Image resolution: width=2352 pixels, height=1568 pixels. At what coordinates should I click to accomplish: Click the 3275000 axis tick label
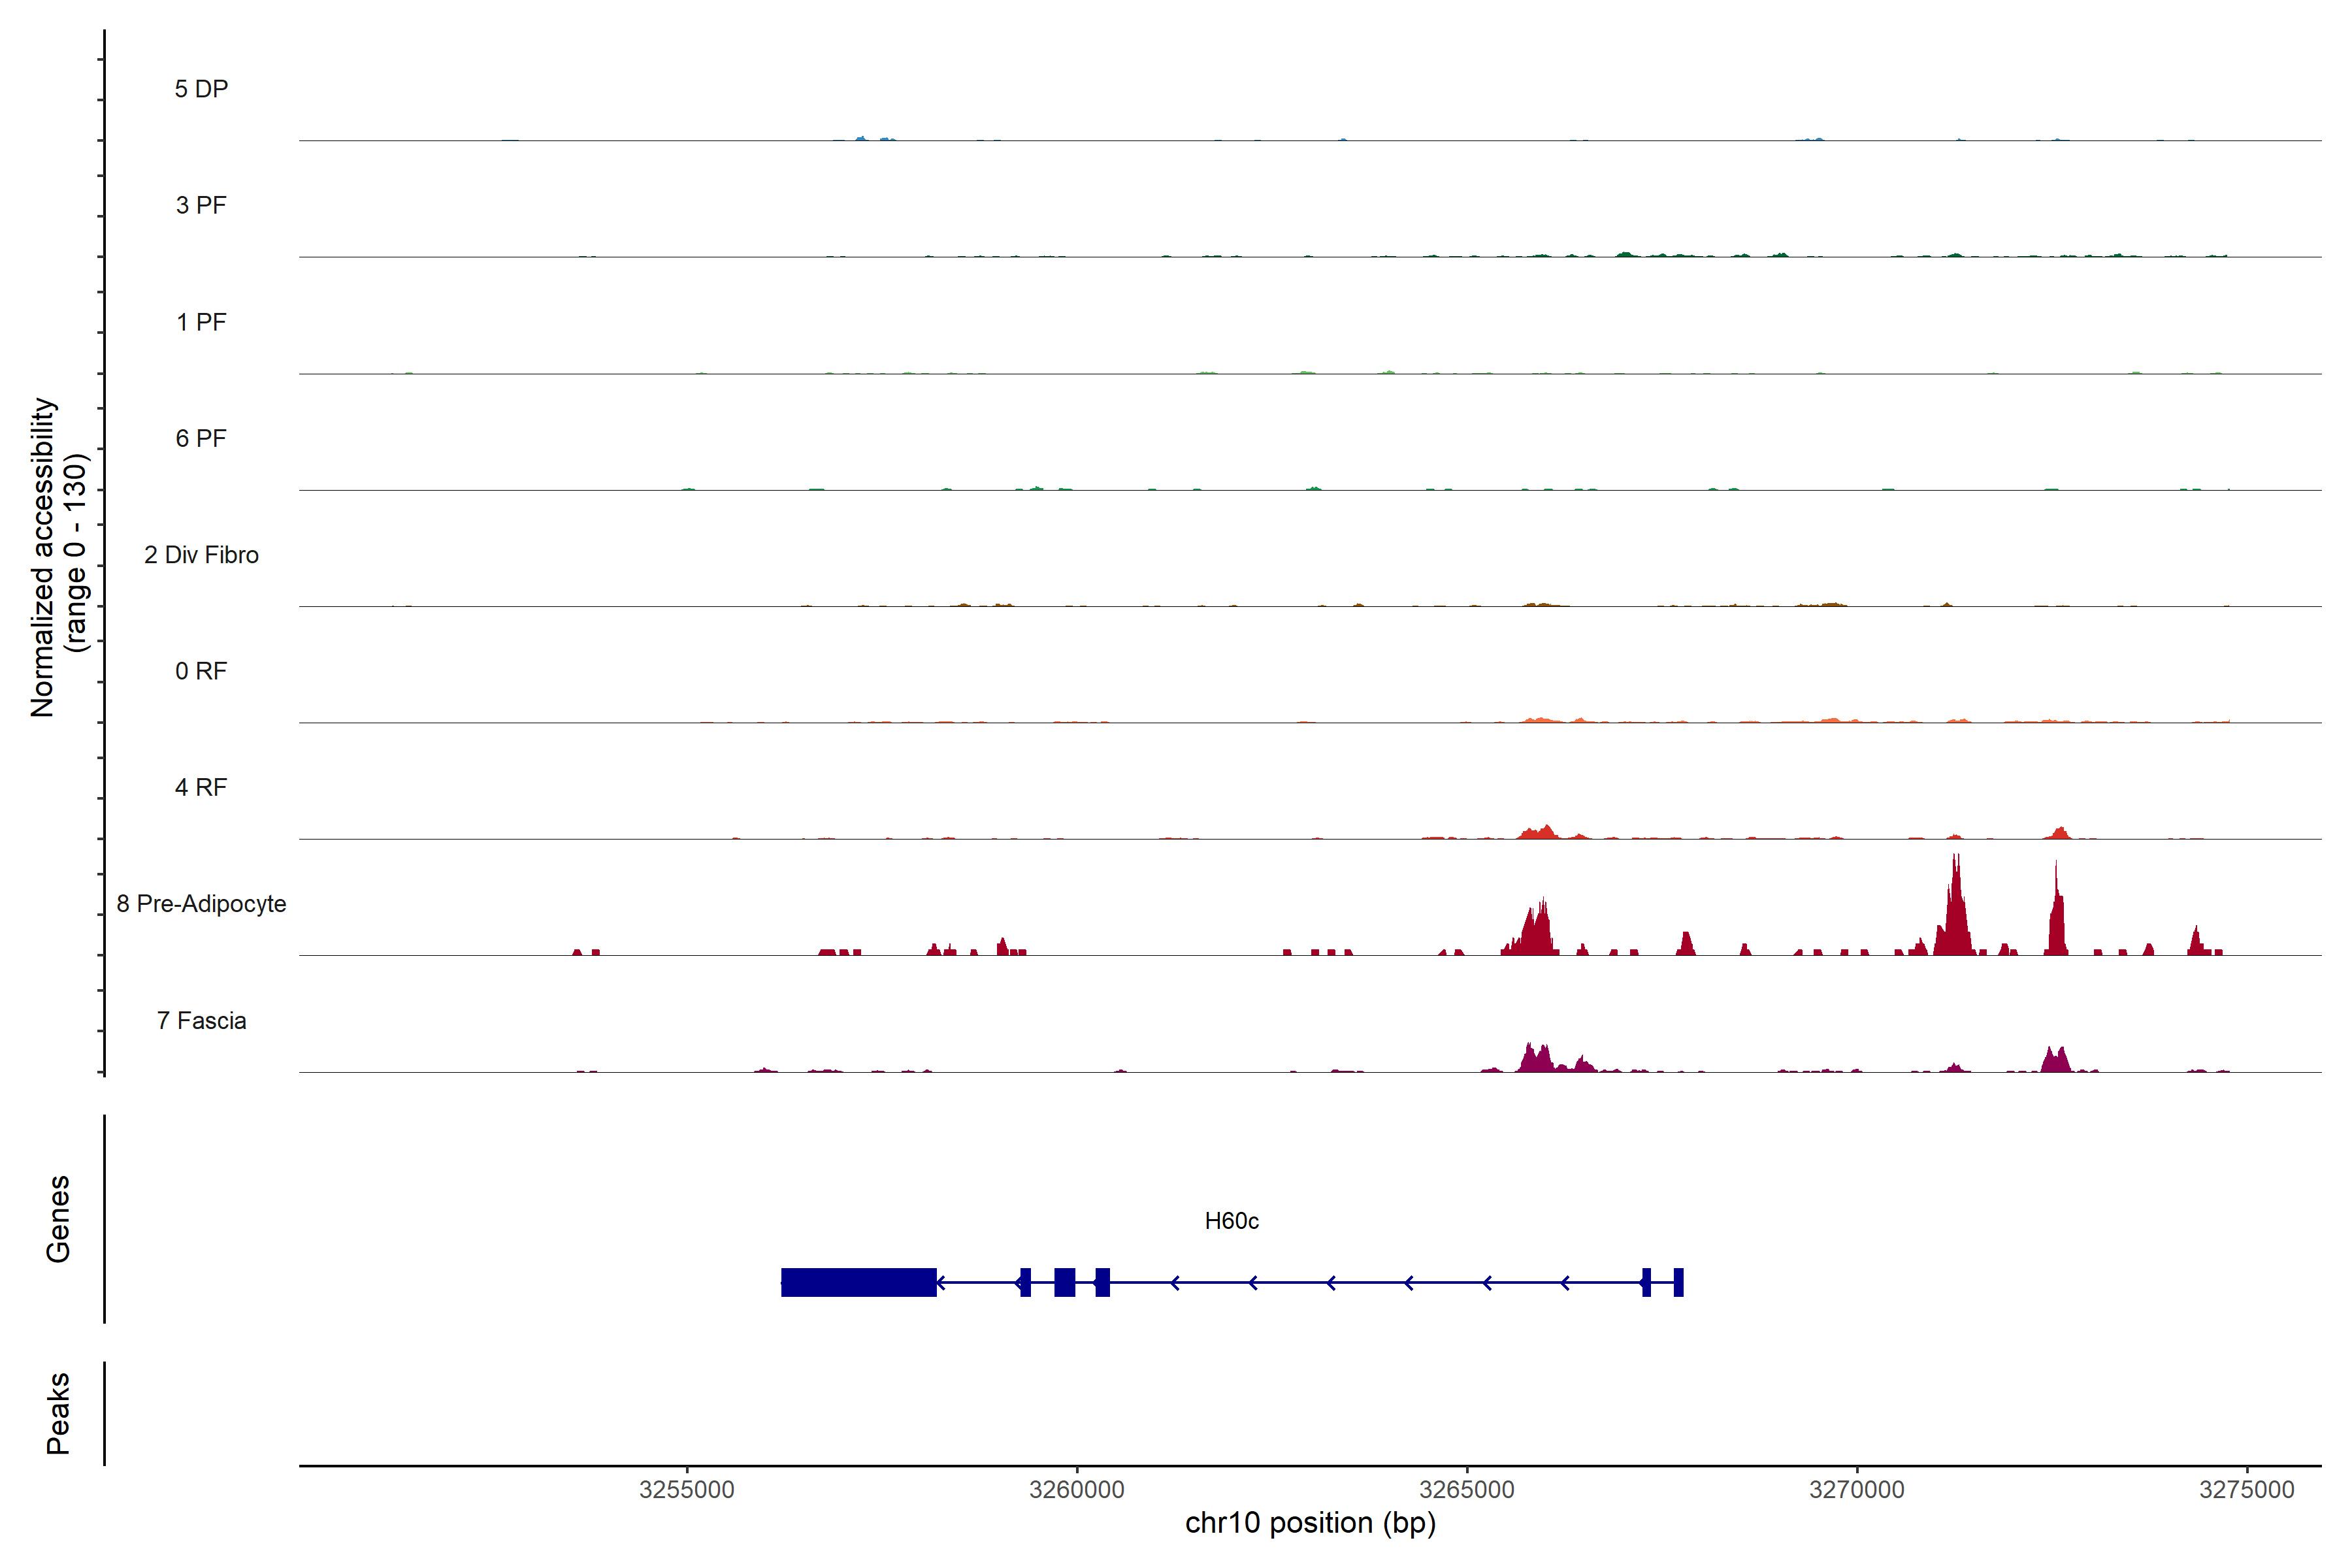tap(2246, 1489)
